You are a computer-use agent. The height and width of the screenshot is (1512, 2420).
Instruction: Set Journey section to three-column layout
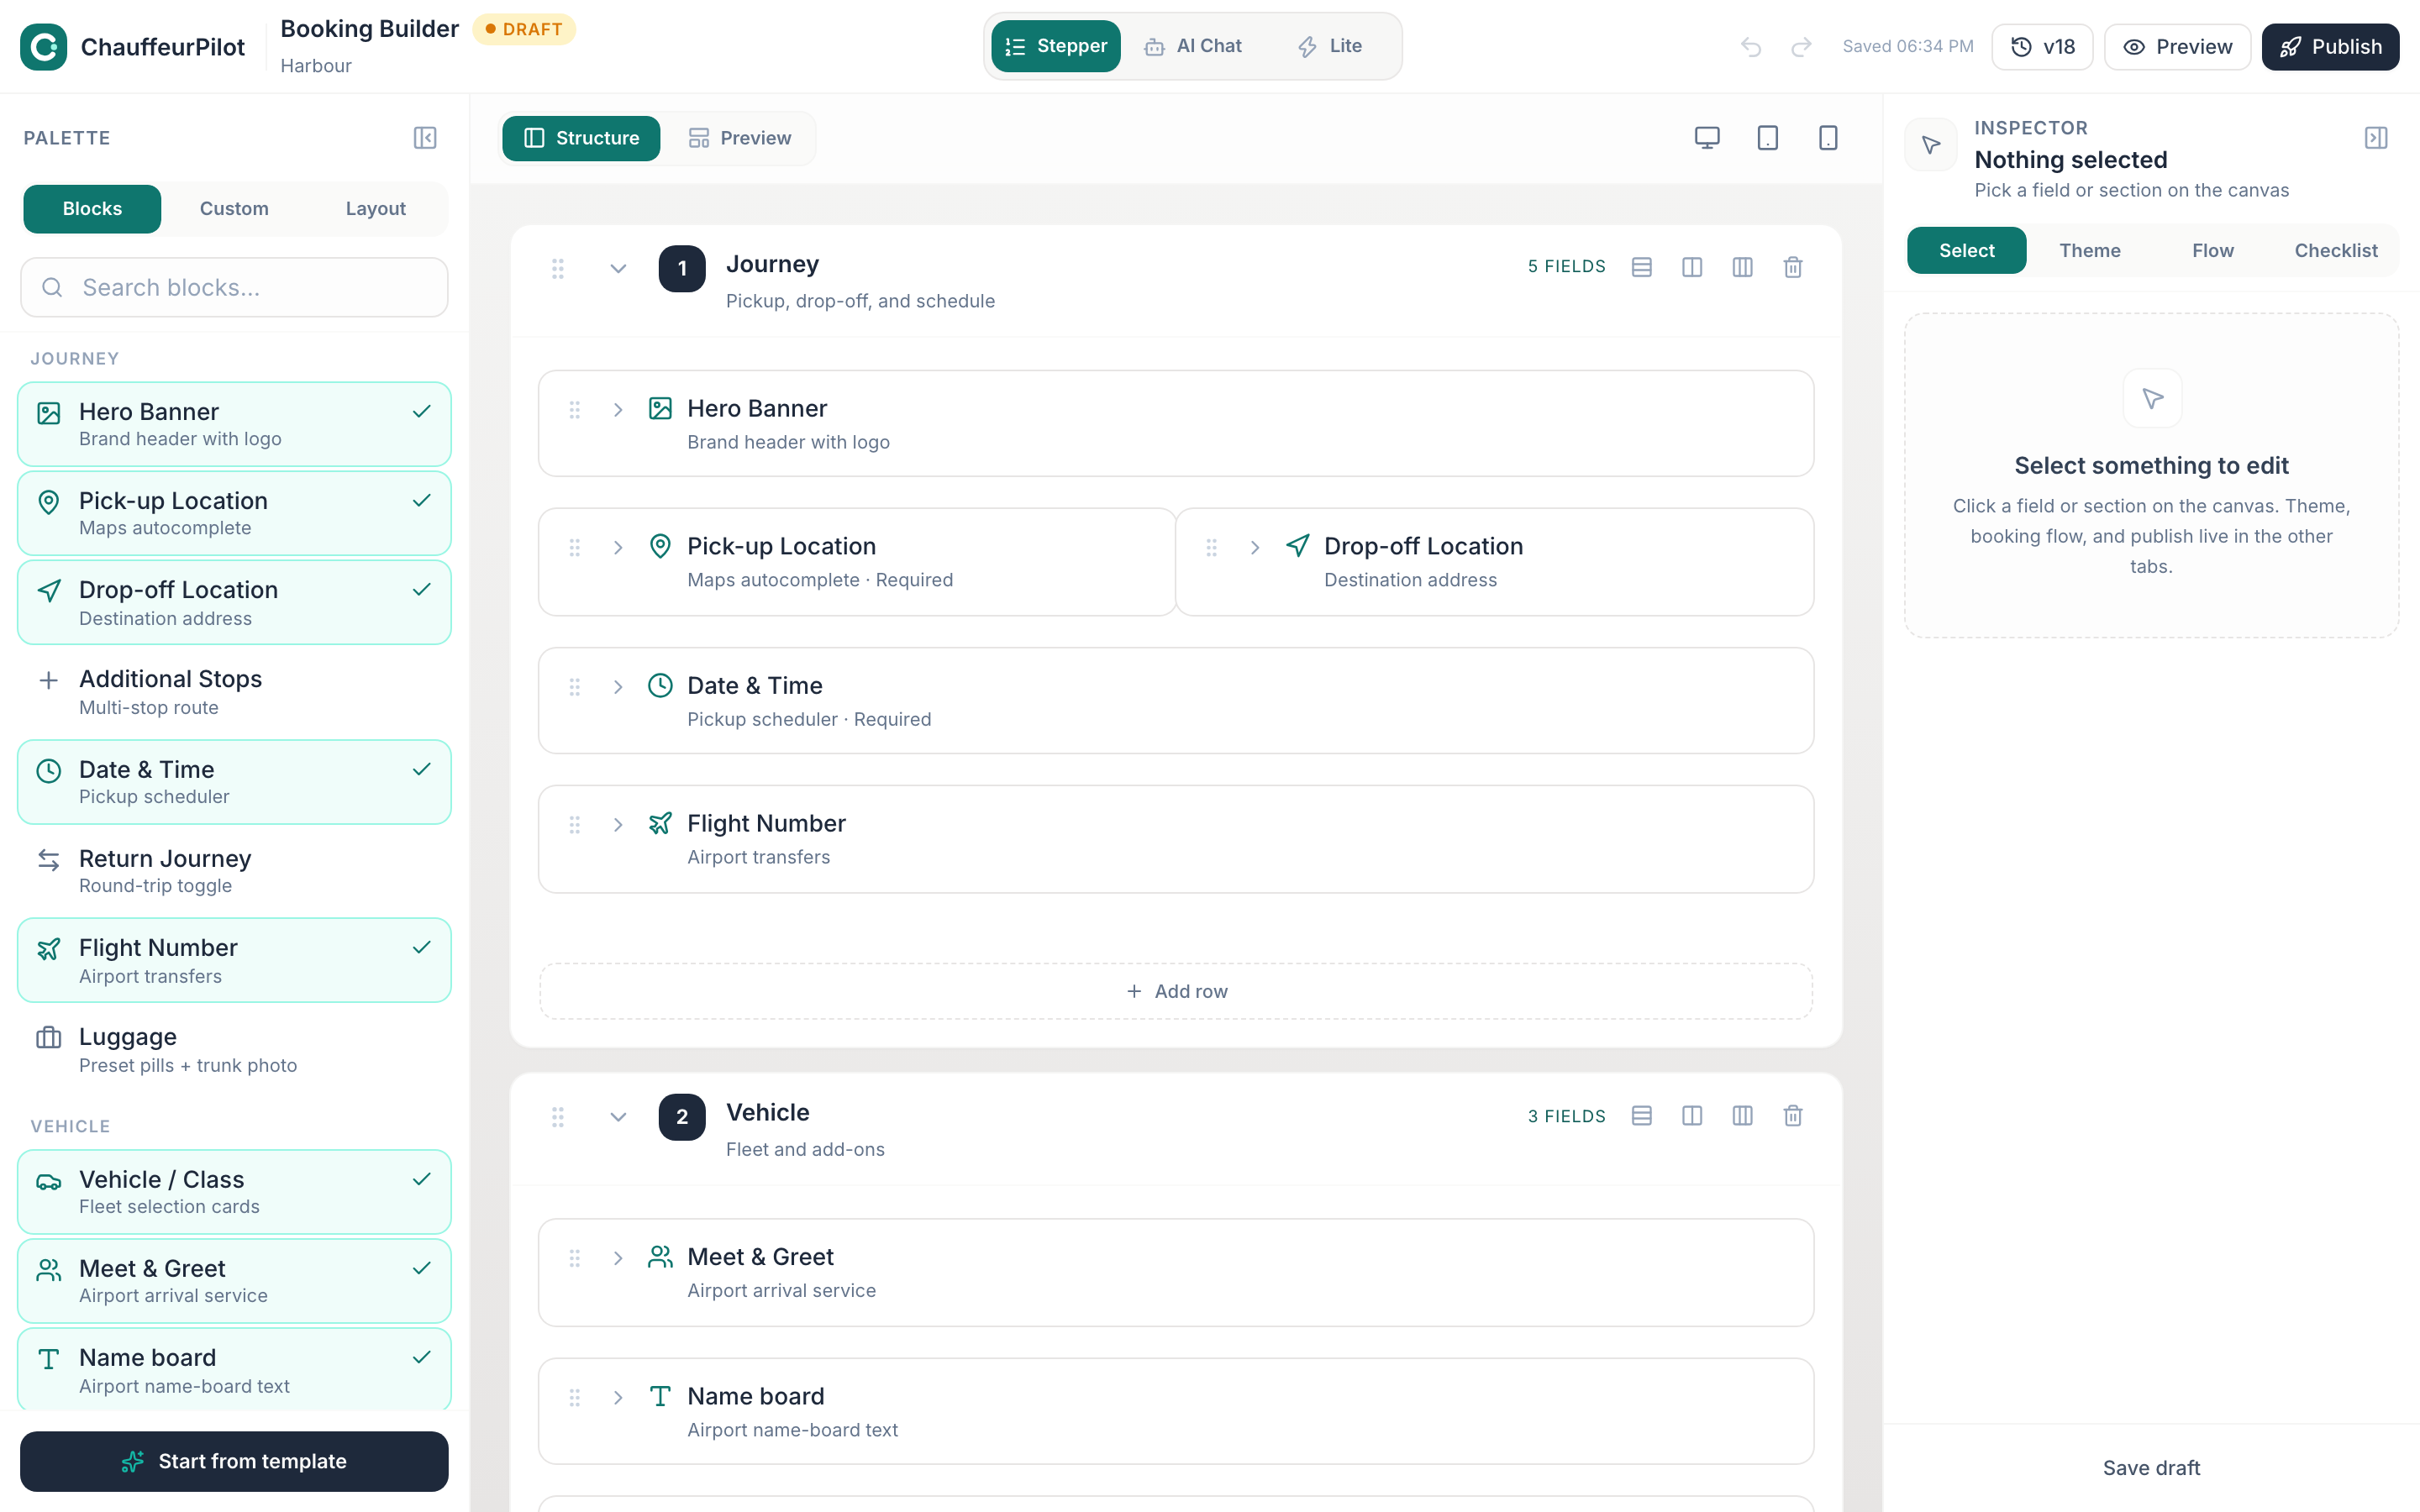(1742, 267)
